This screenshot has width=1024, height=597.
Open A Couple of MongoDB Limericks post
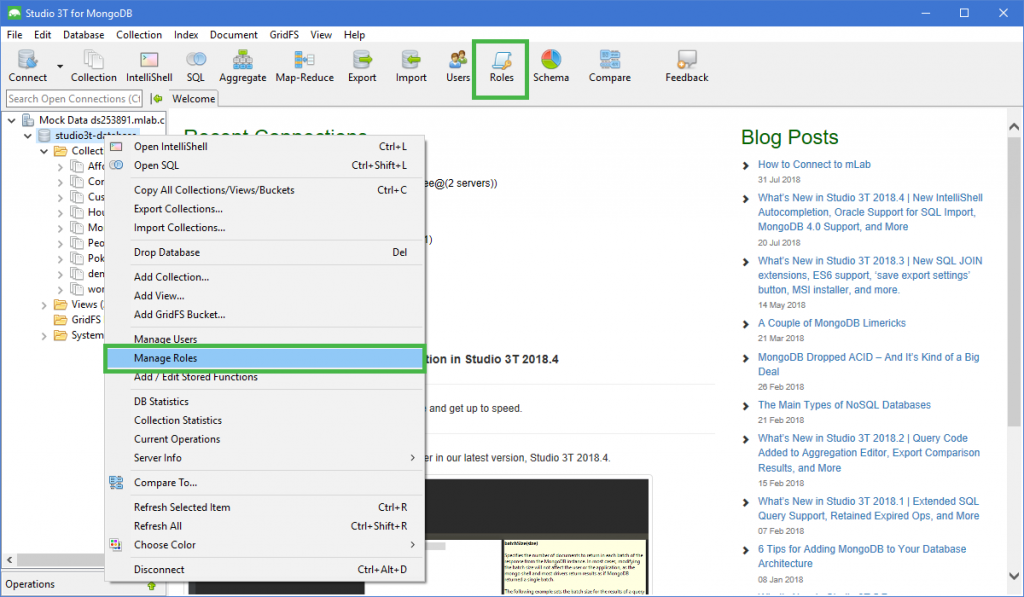coord(831,323)
